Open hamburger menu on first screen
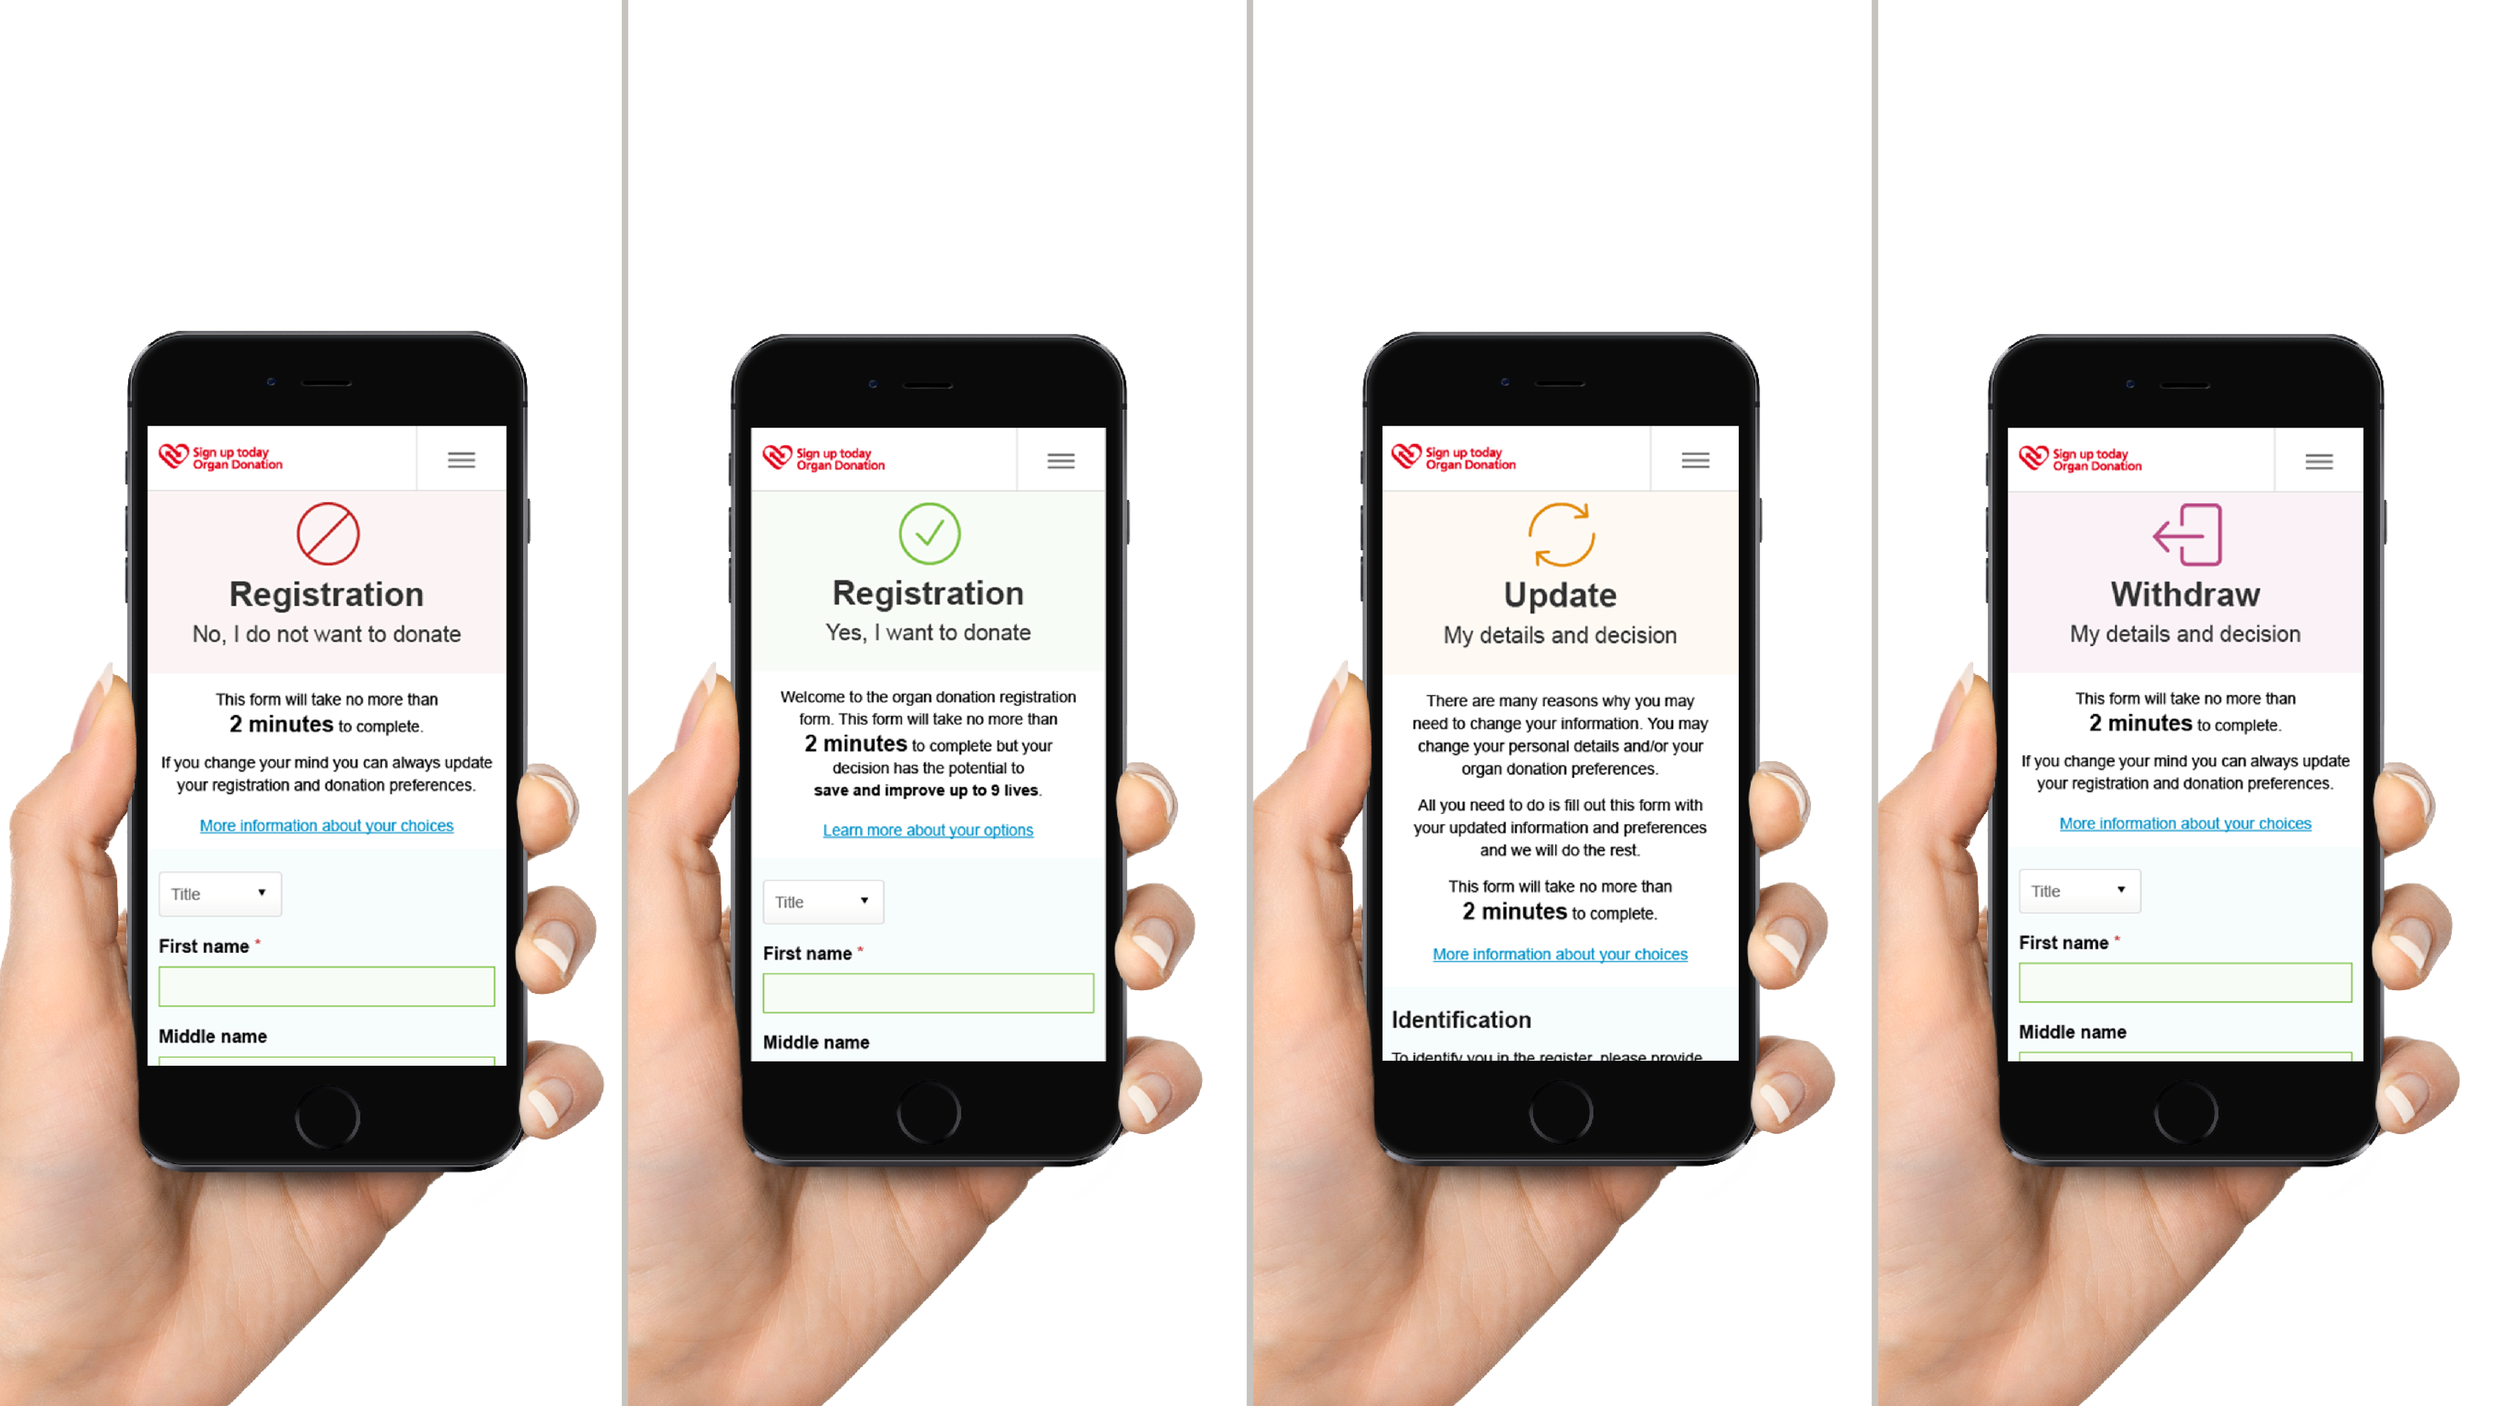 point(458,458)
